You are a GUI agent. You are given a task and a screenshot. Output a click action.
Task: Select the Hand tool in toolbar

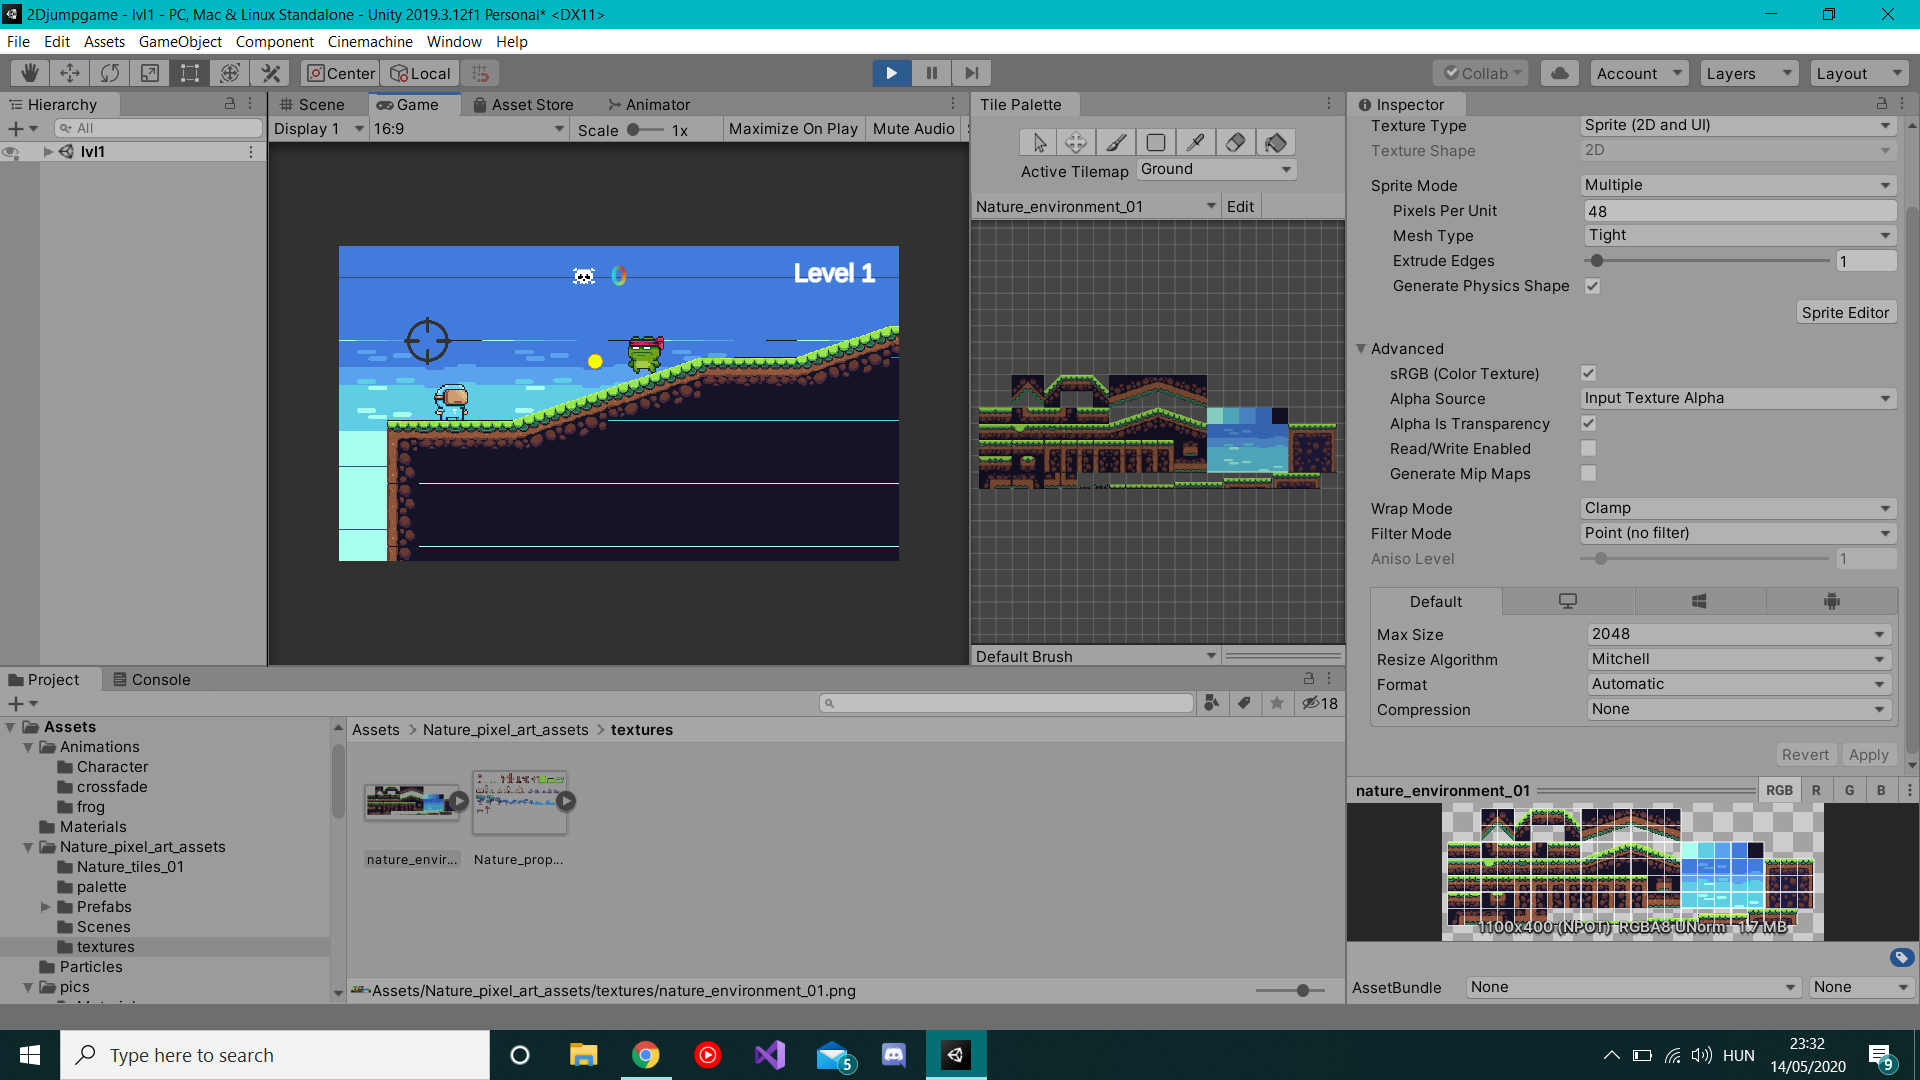30,73
